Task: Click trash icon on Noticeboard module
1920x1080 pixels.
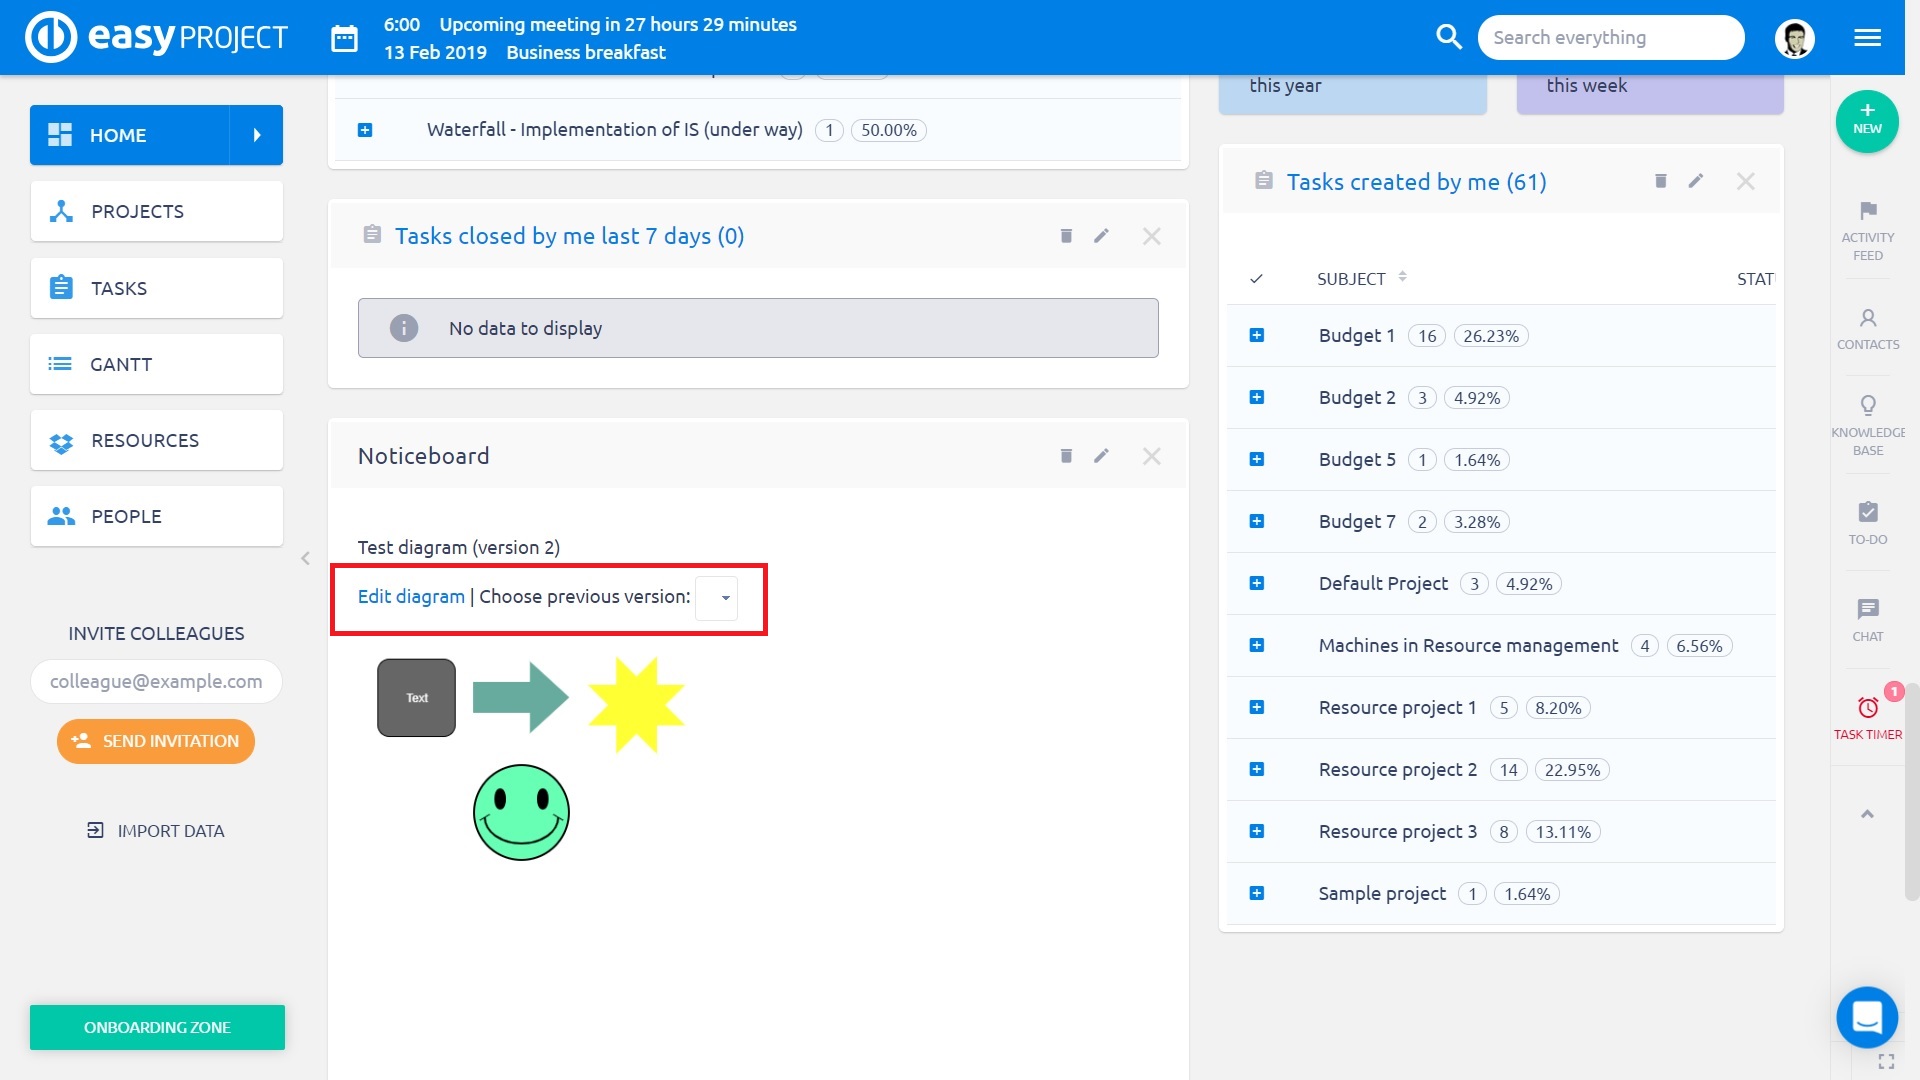Action: [x=1066, y=456]
